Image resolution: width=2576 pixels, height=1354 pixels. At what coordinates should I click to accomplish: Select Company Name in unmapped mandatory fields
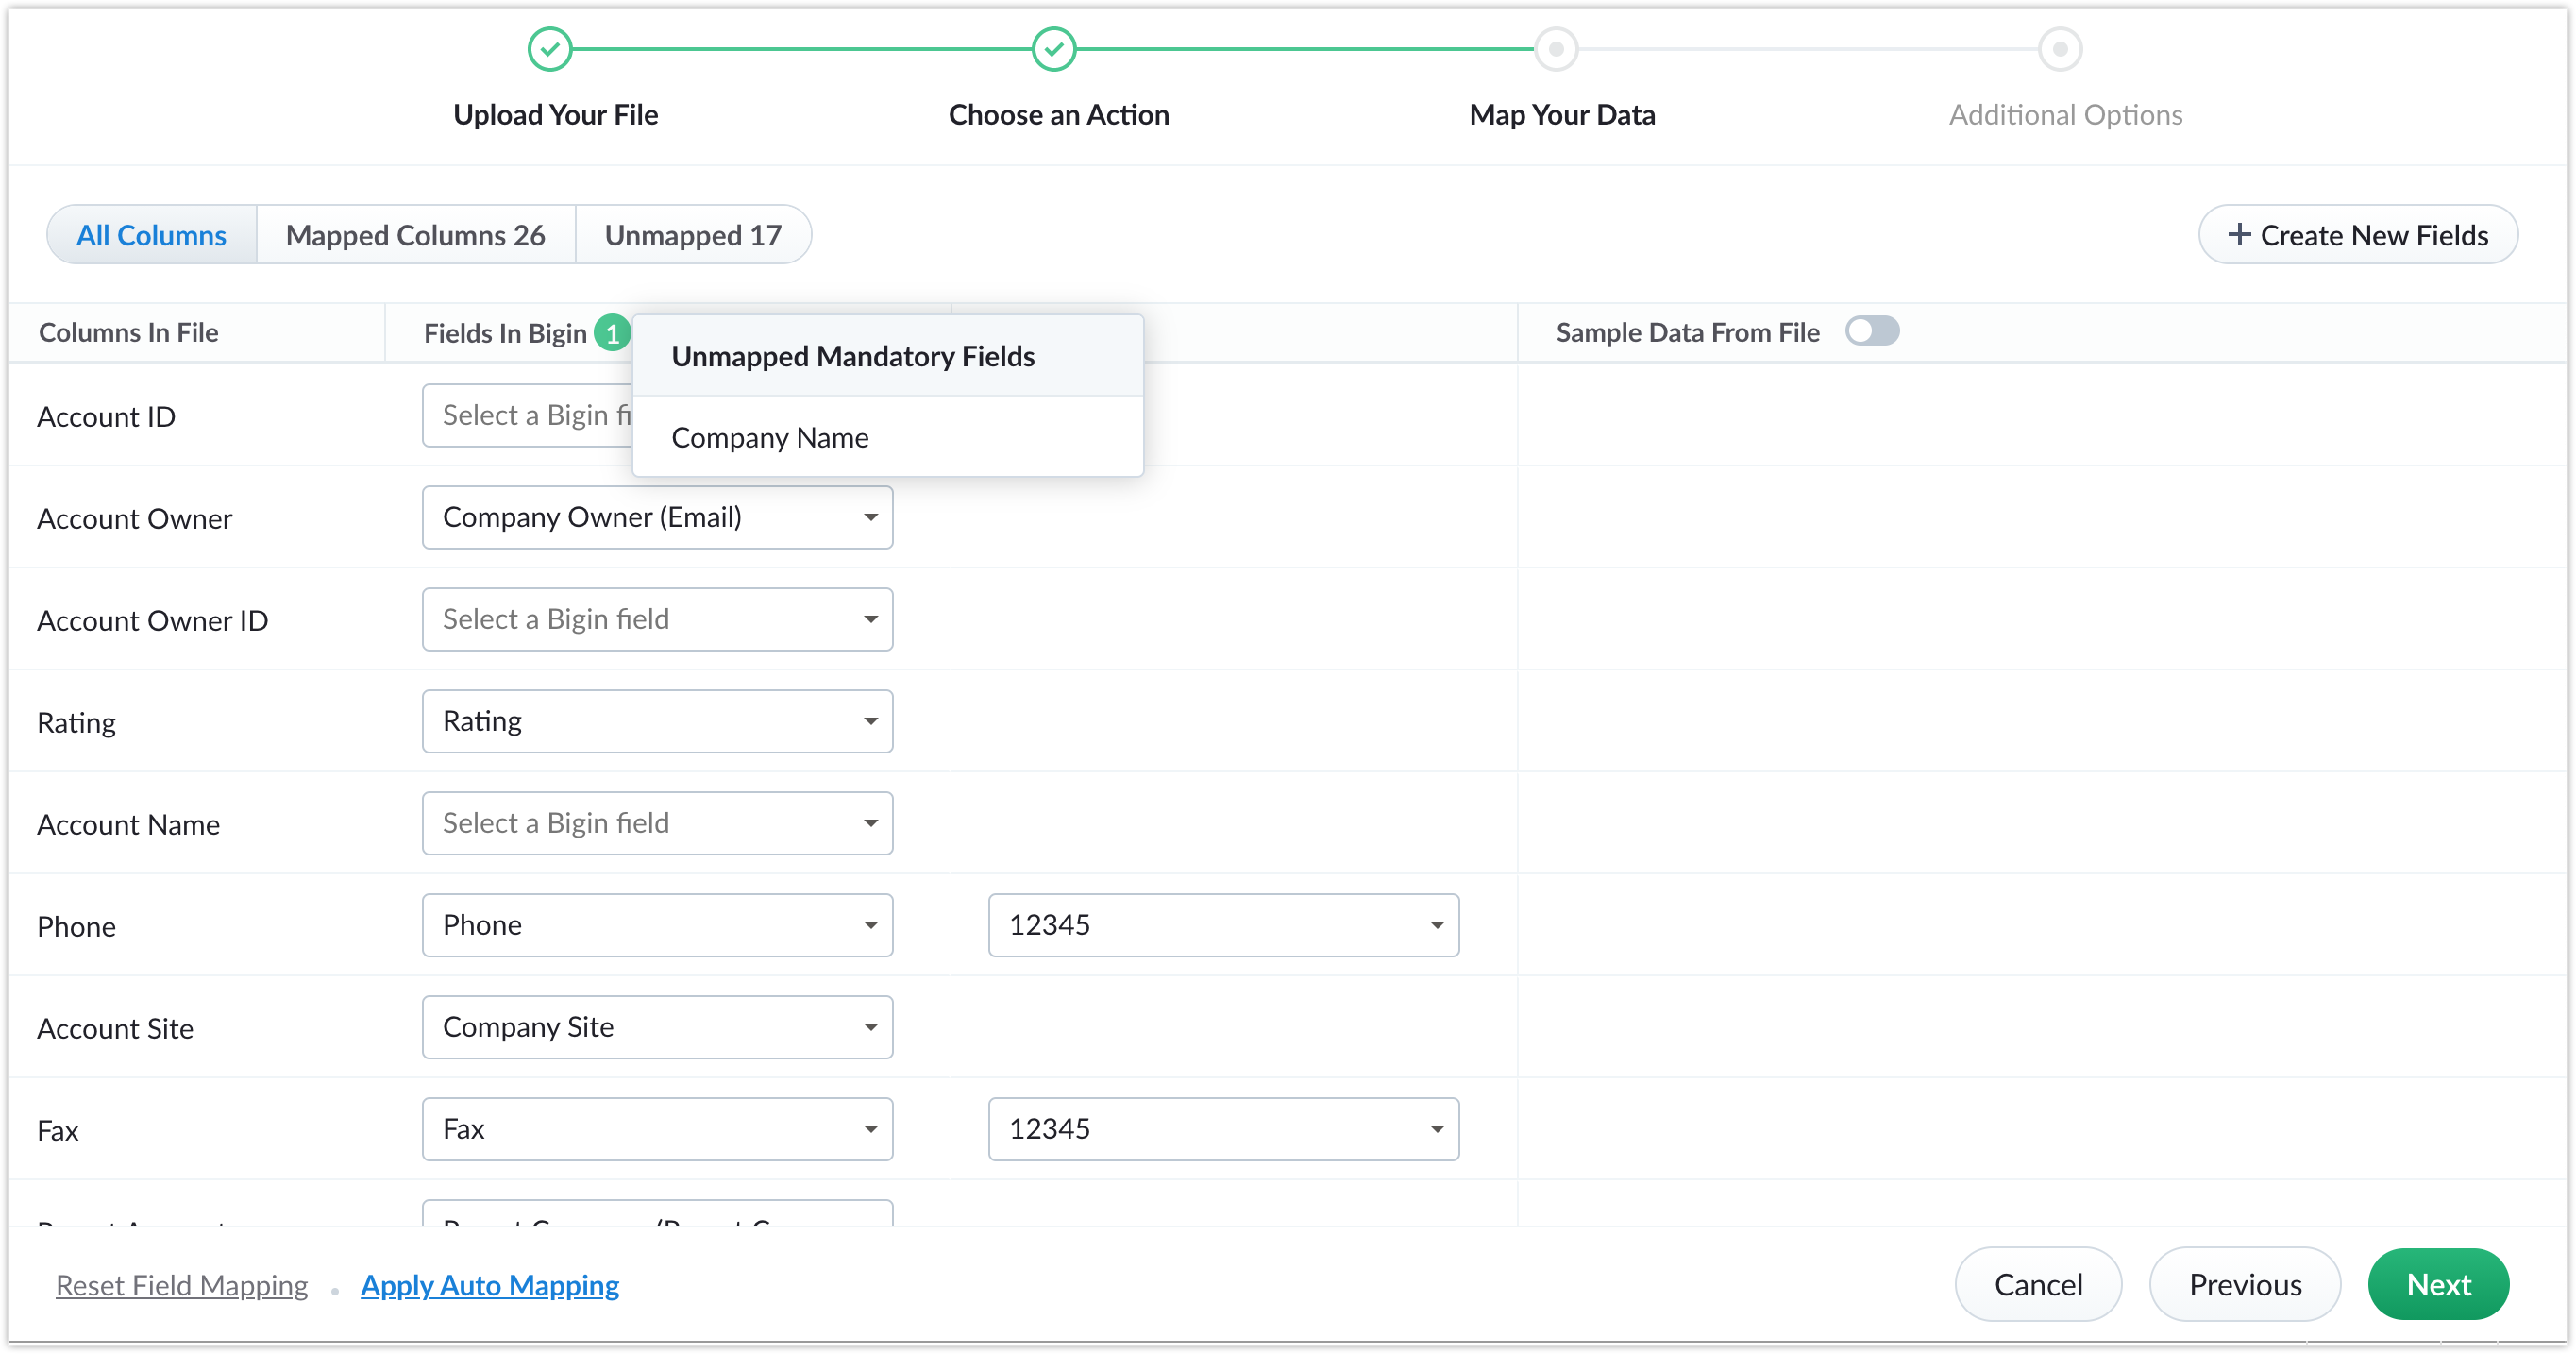pos(770,437)
